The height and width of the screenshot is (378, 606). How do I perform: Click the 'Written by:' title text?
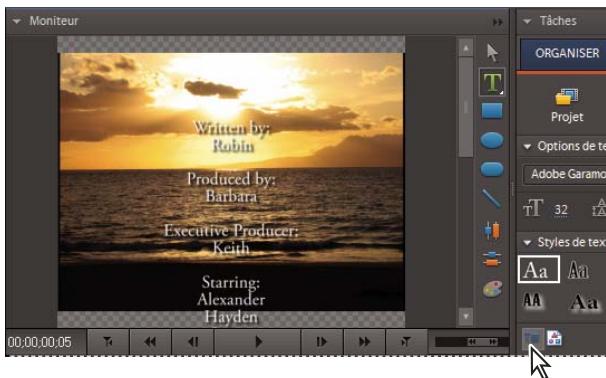232,128
